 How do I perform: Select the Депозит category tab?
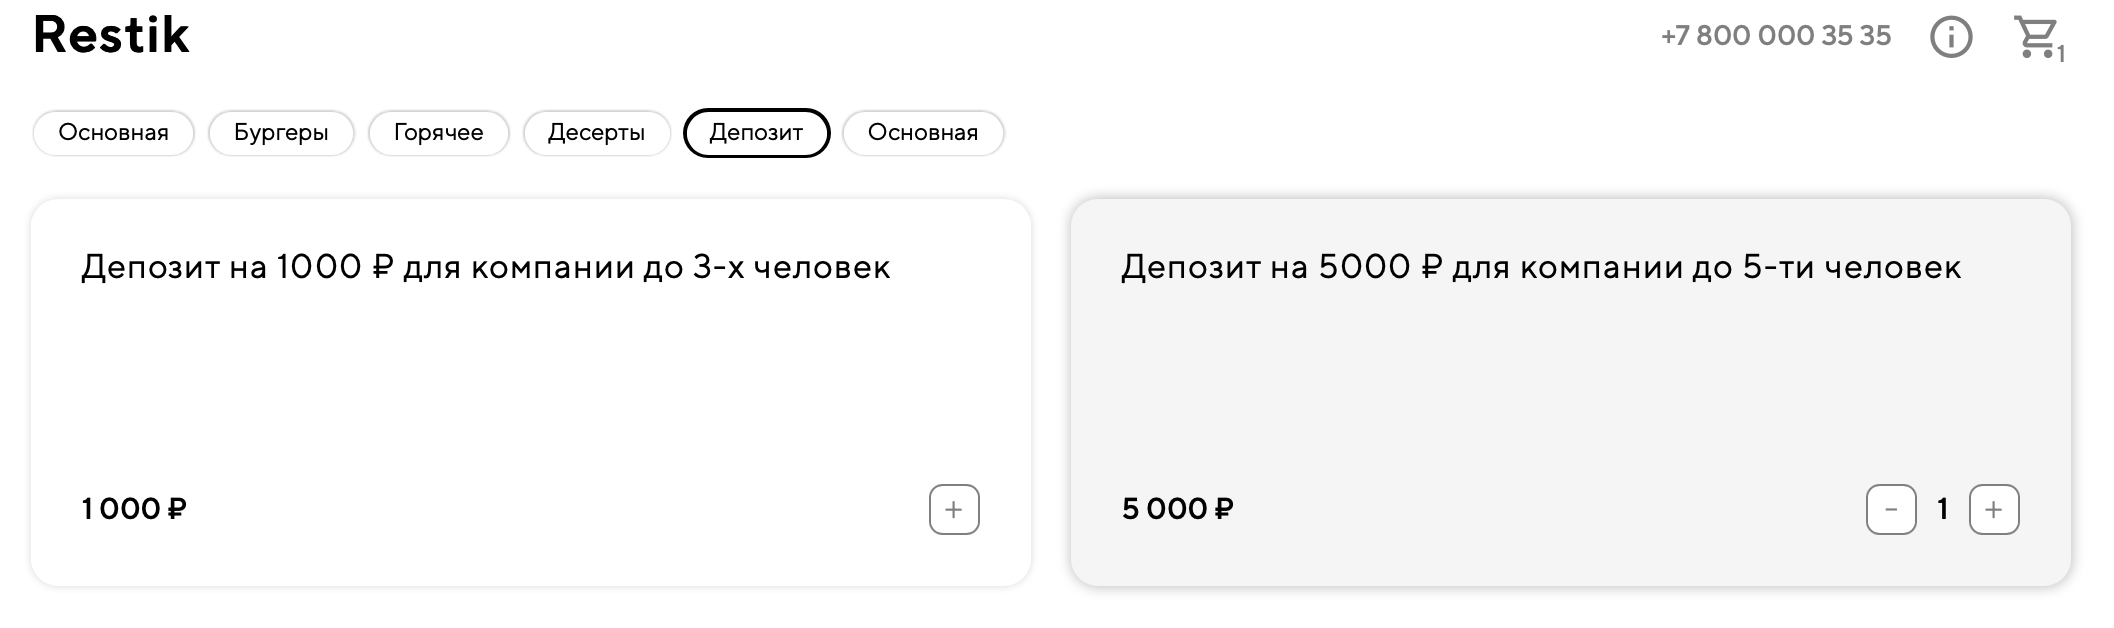tap(756, 133)
